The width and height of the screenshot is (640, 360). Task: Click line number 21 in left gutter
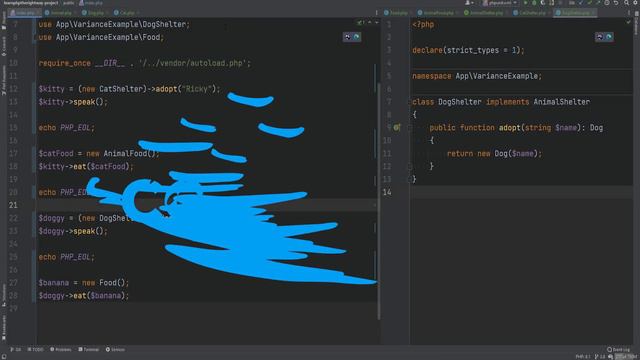13,205
